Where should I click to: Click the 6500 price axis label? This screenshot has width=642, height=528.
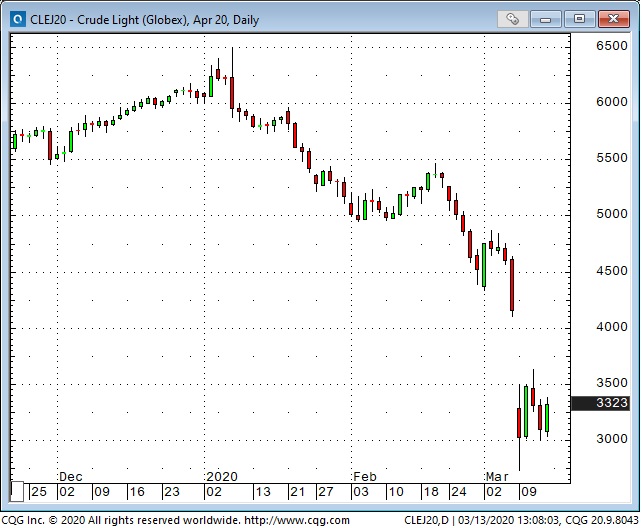tap(611, 46)
